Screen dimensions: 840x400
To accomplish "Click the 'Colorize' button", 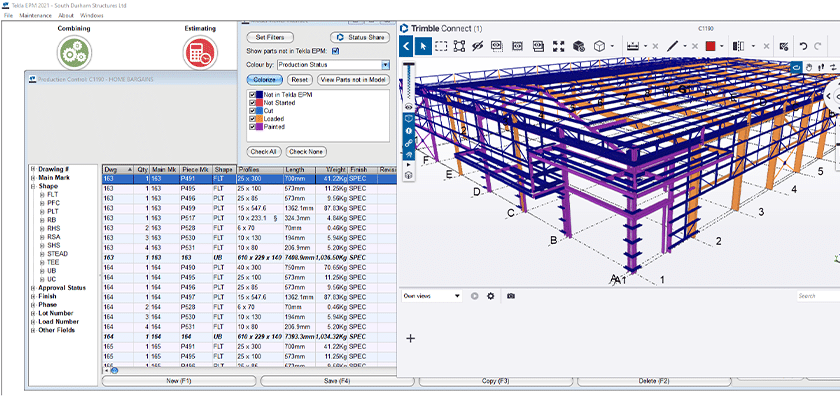I will pos(265,79).
